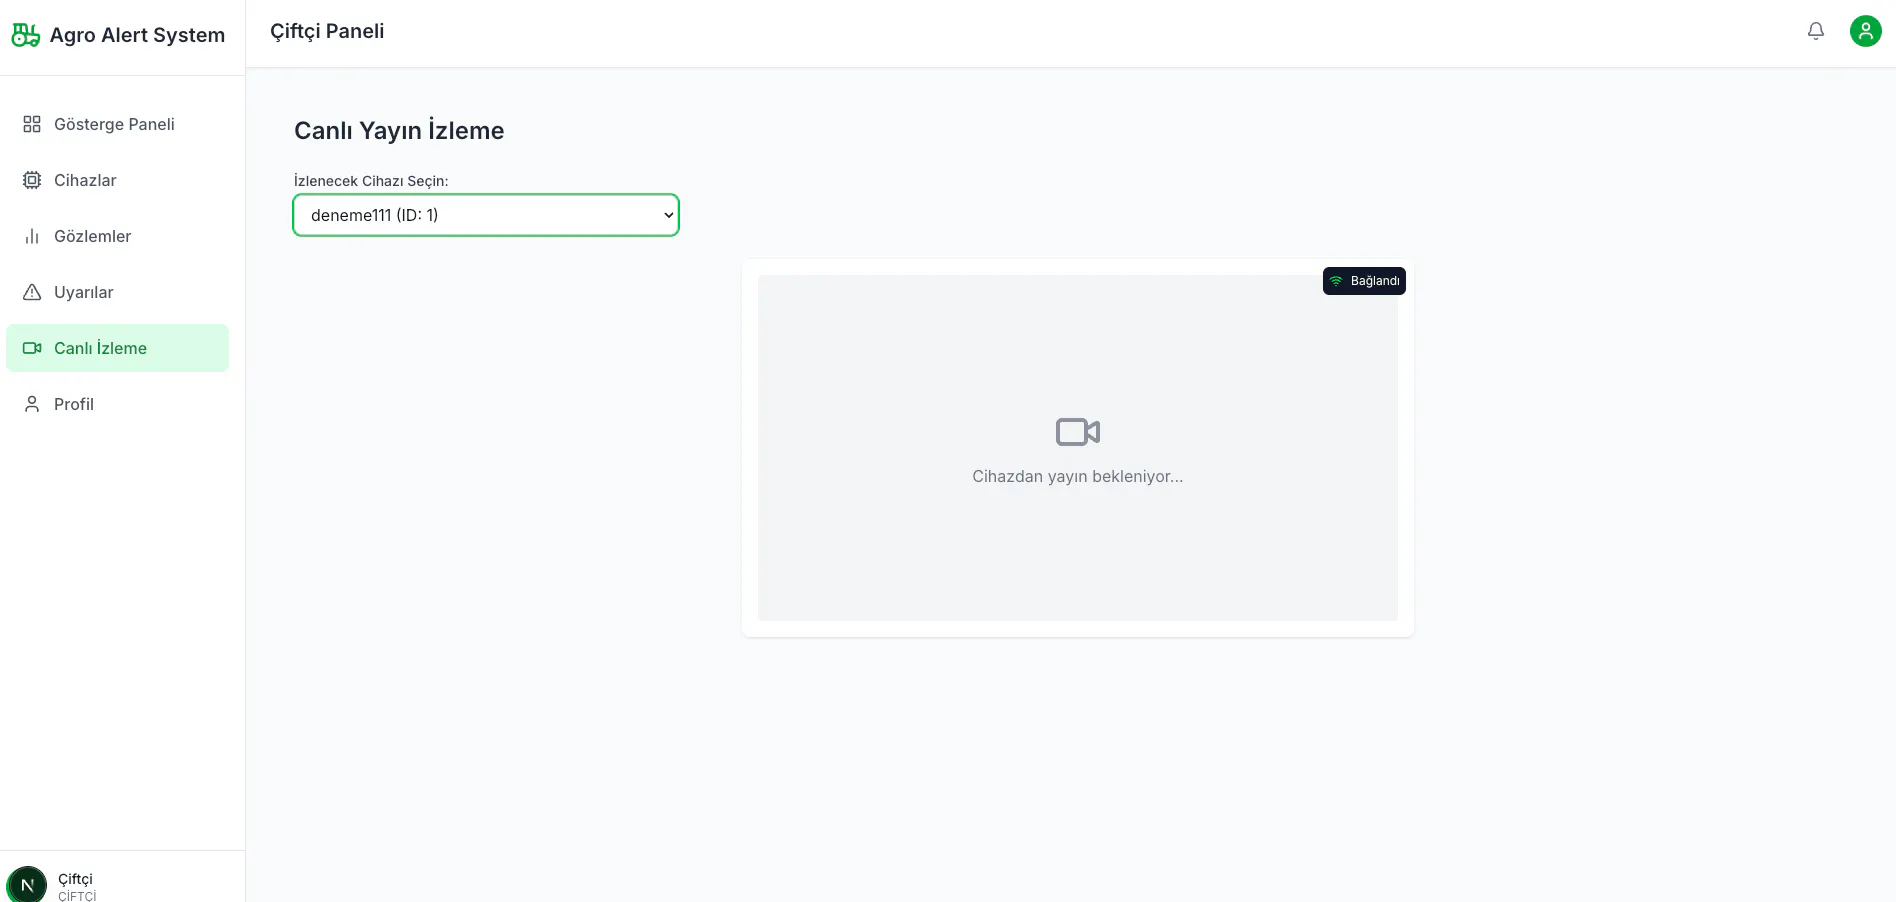Screen dimensions: 1896x902
Task: Open notifications bell icon
Action: 1816,31
